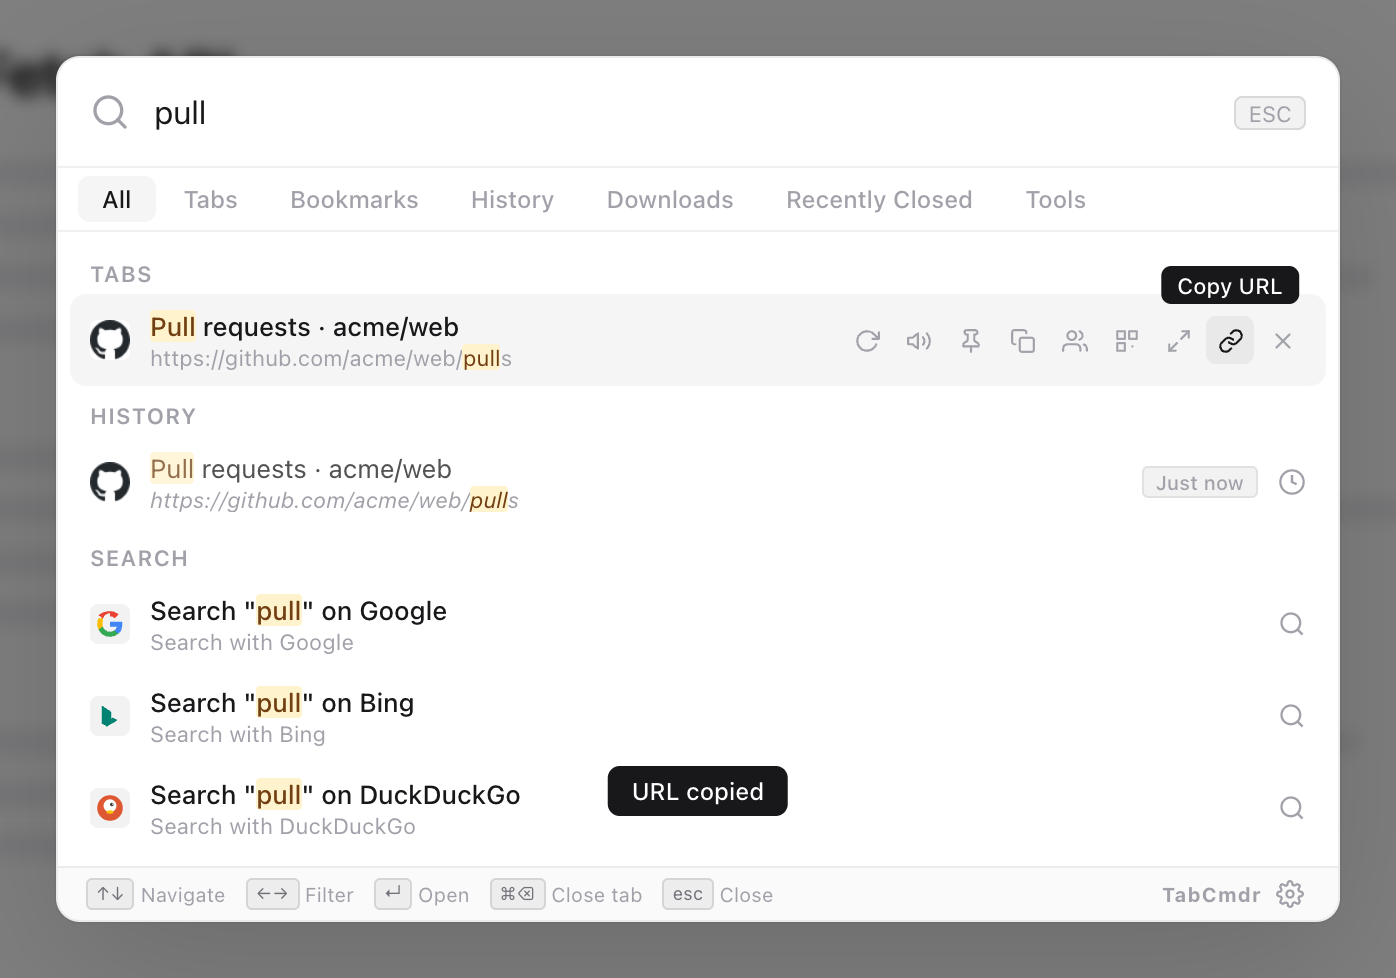
Task: Switch to the Downloads filter
Action: pyautogui.click(x=670, y=199)
